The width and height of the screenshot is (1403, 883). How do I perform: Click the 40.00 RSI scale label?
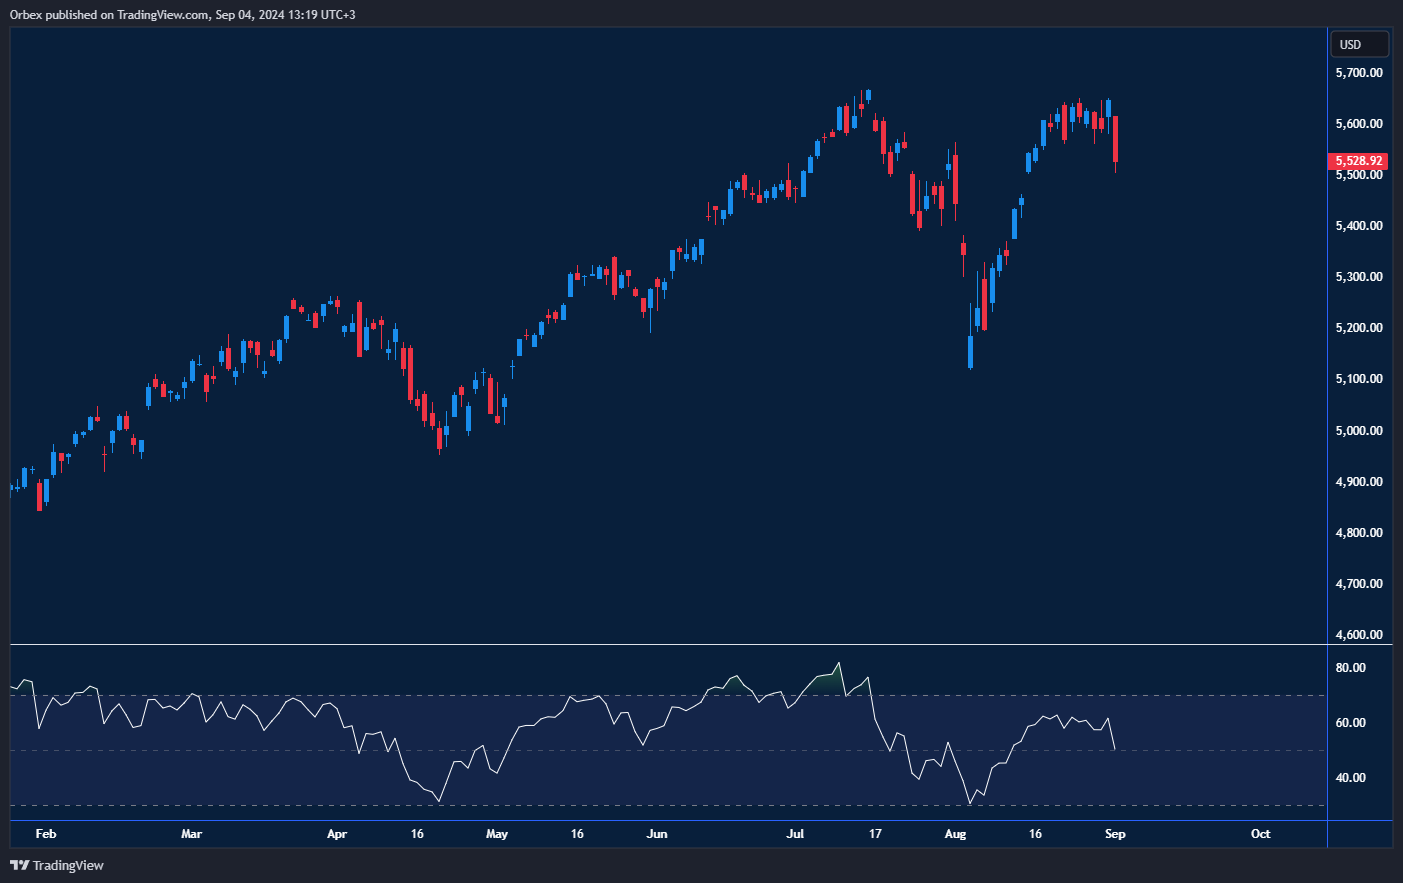click(x=1351, y=778)
